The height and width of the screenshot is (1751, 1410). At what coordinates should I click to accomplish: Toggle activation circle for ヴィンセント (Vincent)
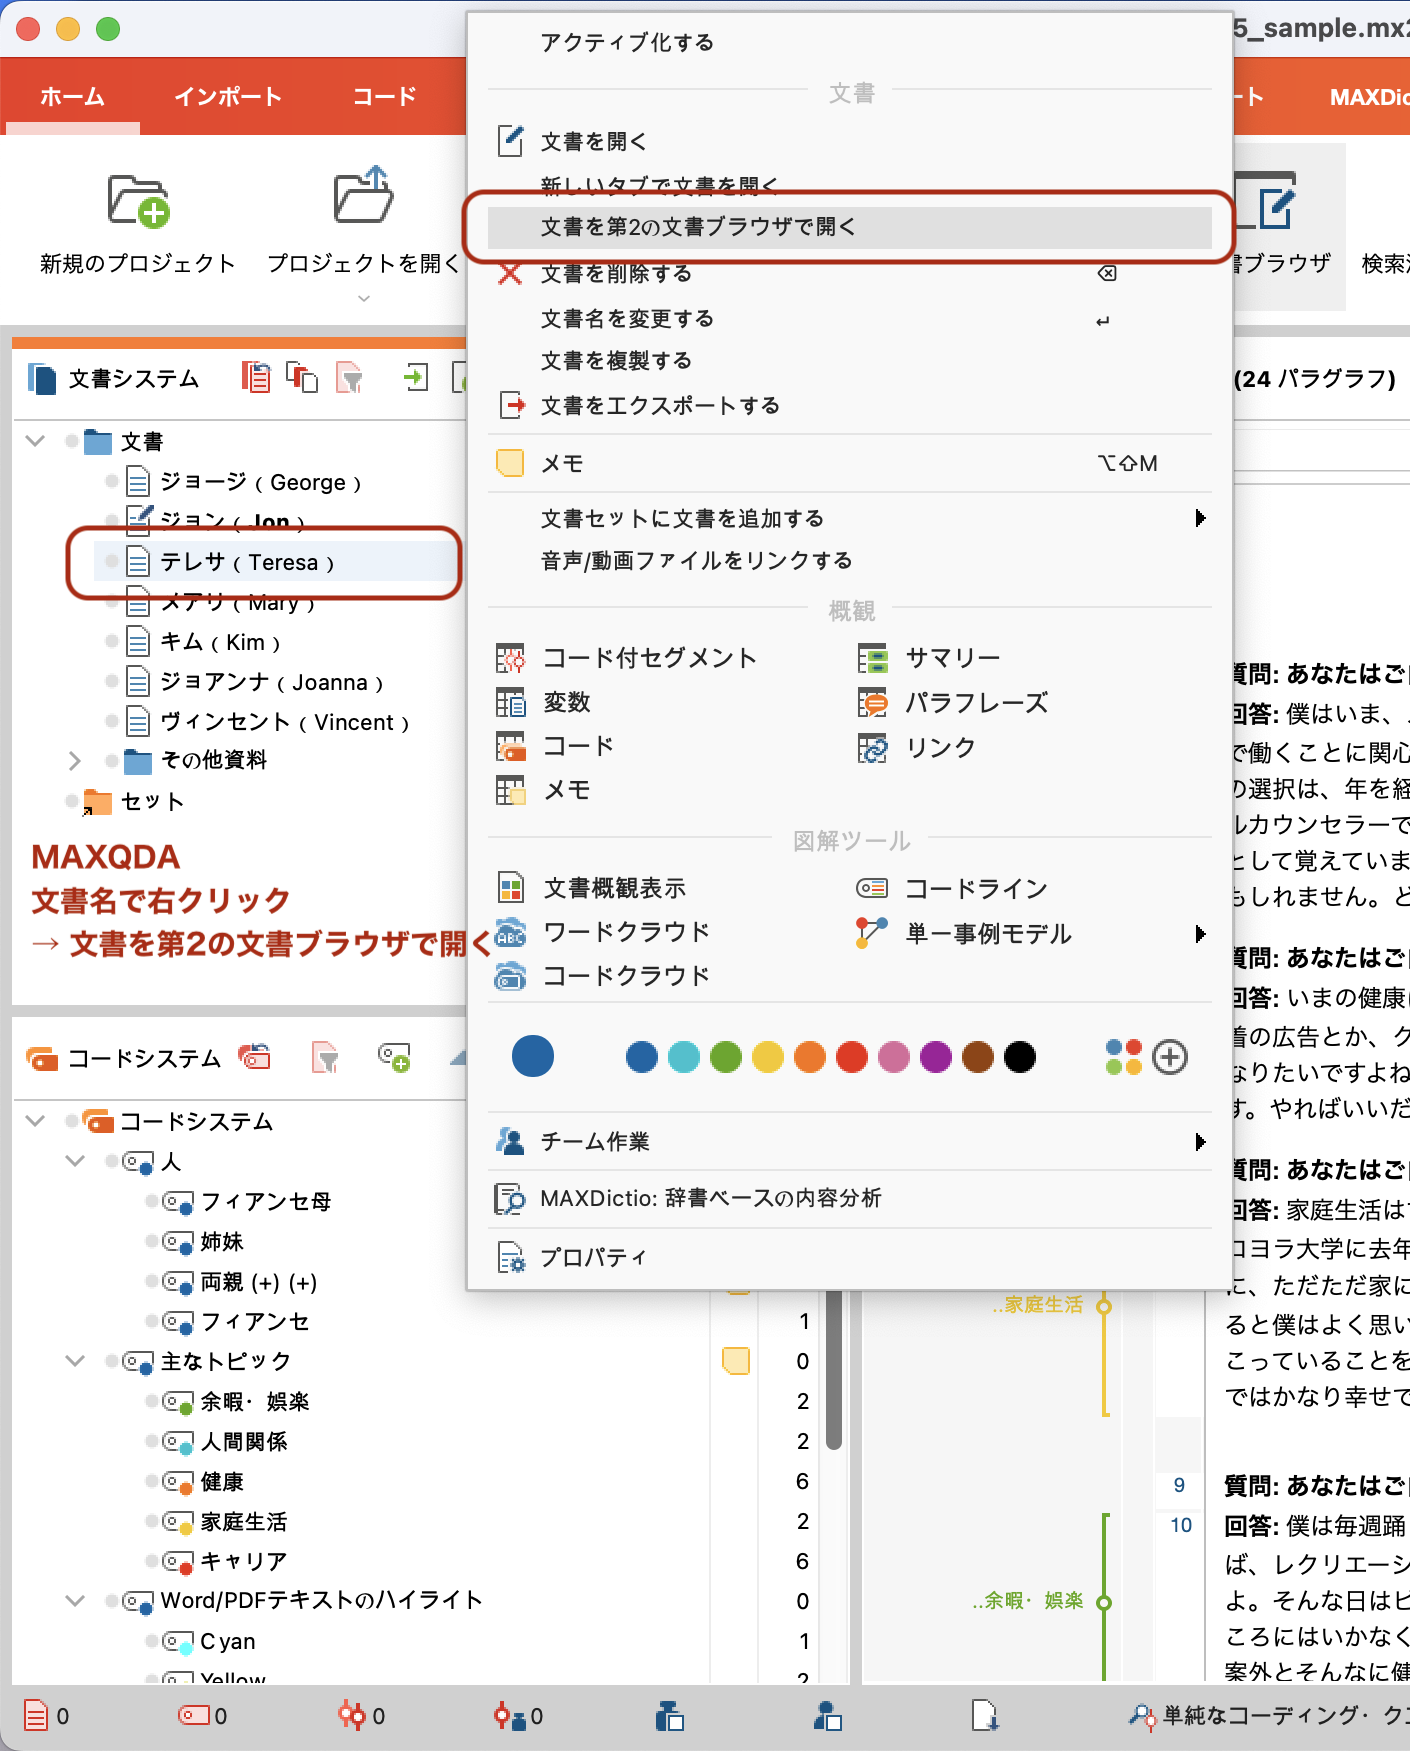click(112, 721)
